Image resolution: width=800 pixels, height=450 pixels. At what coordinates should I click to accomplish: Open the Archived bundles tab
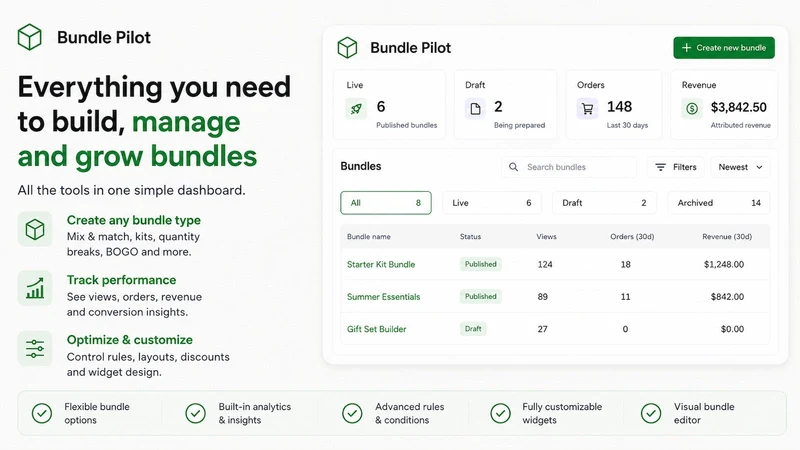pyautogui.click(x=719, y=203)
